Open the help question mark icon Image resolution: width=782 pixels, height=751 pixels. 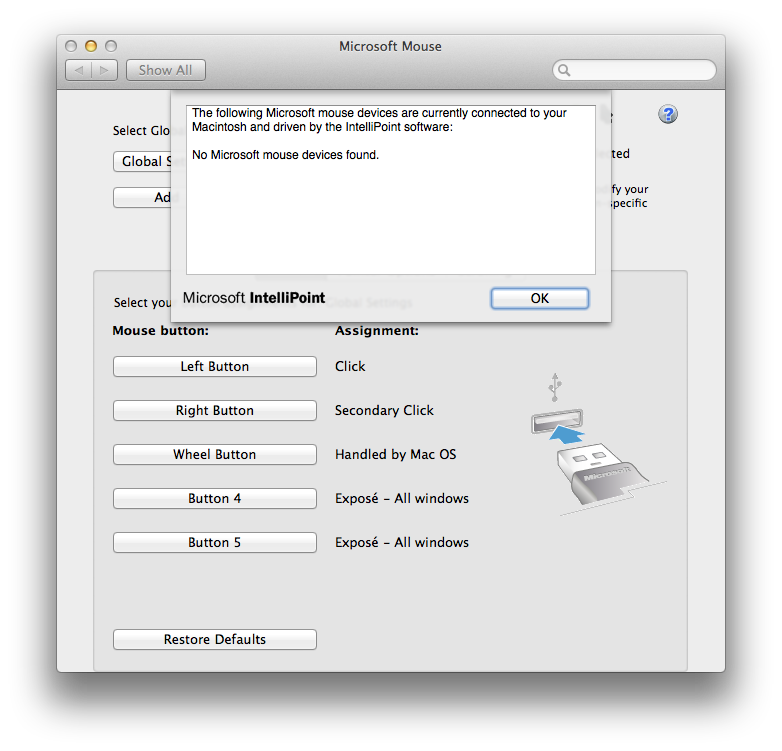point(668,114)
